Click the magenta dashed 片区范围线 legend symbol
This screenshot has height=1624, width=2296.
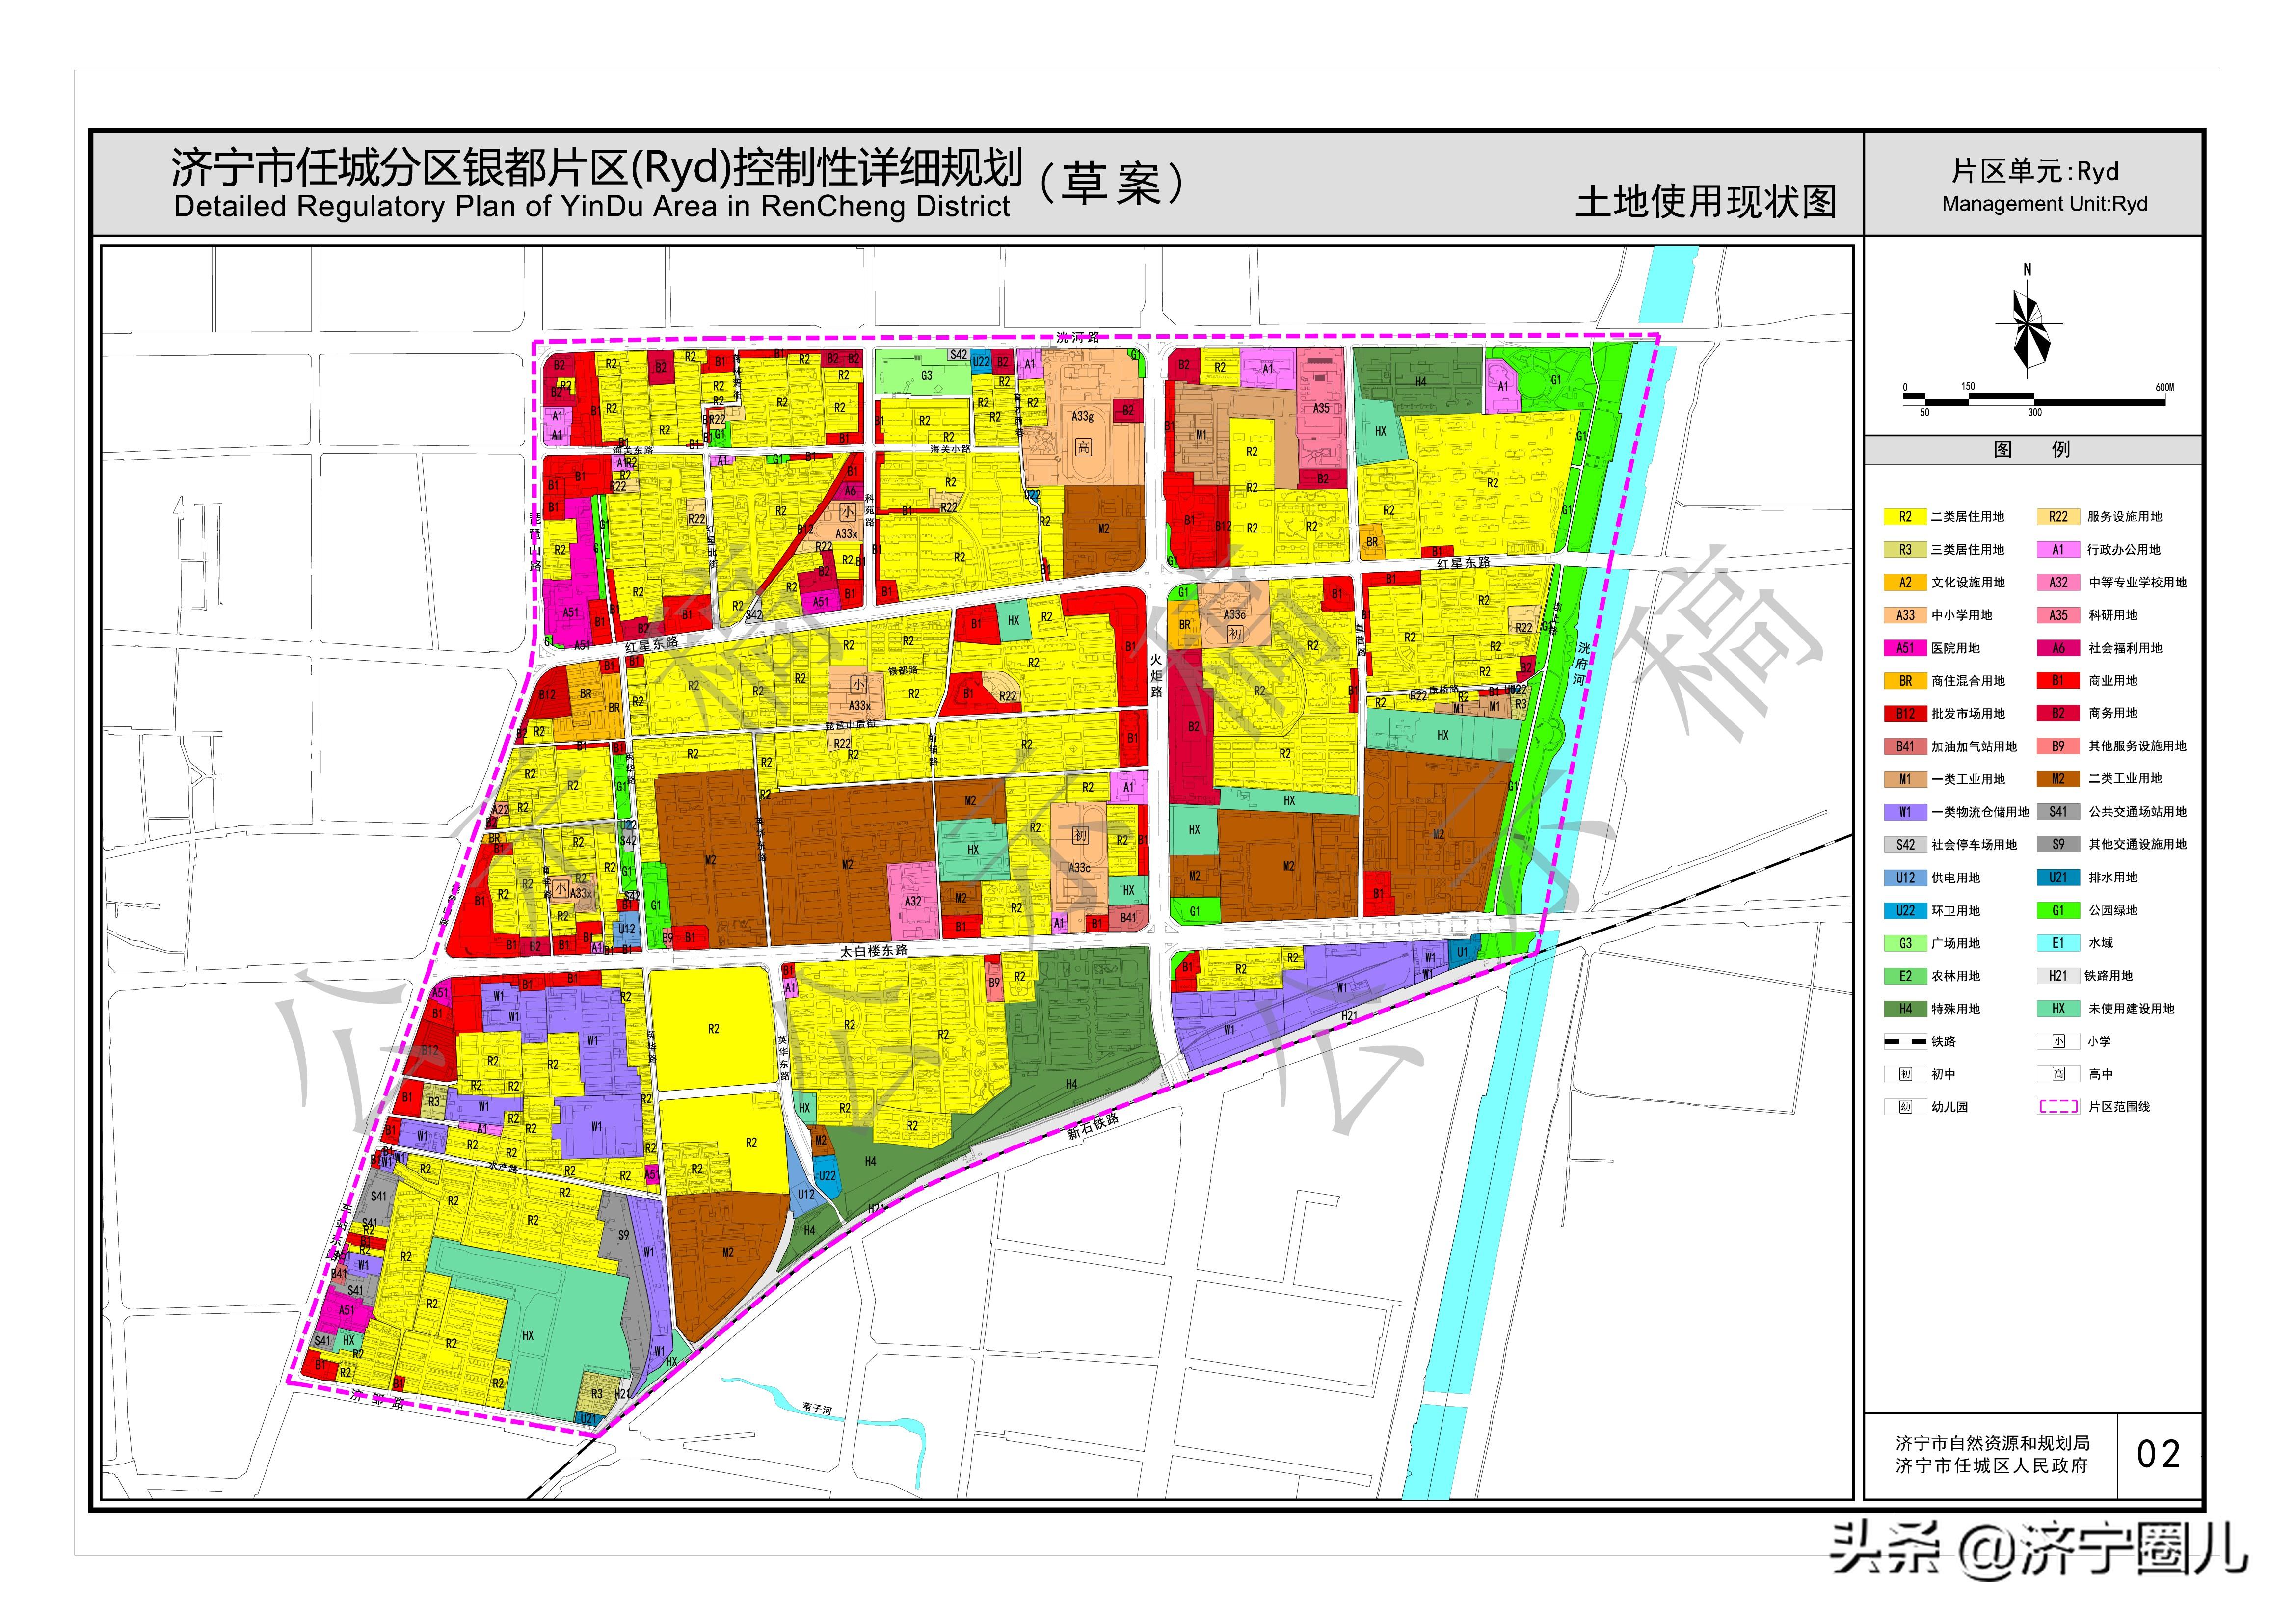click(2058, 1107)
